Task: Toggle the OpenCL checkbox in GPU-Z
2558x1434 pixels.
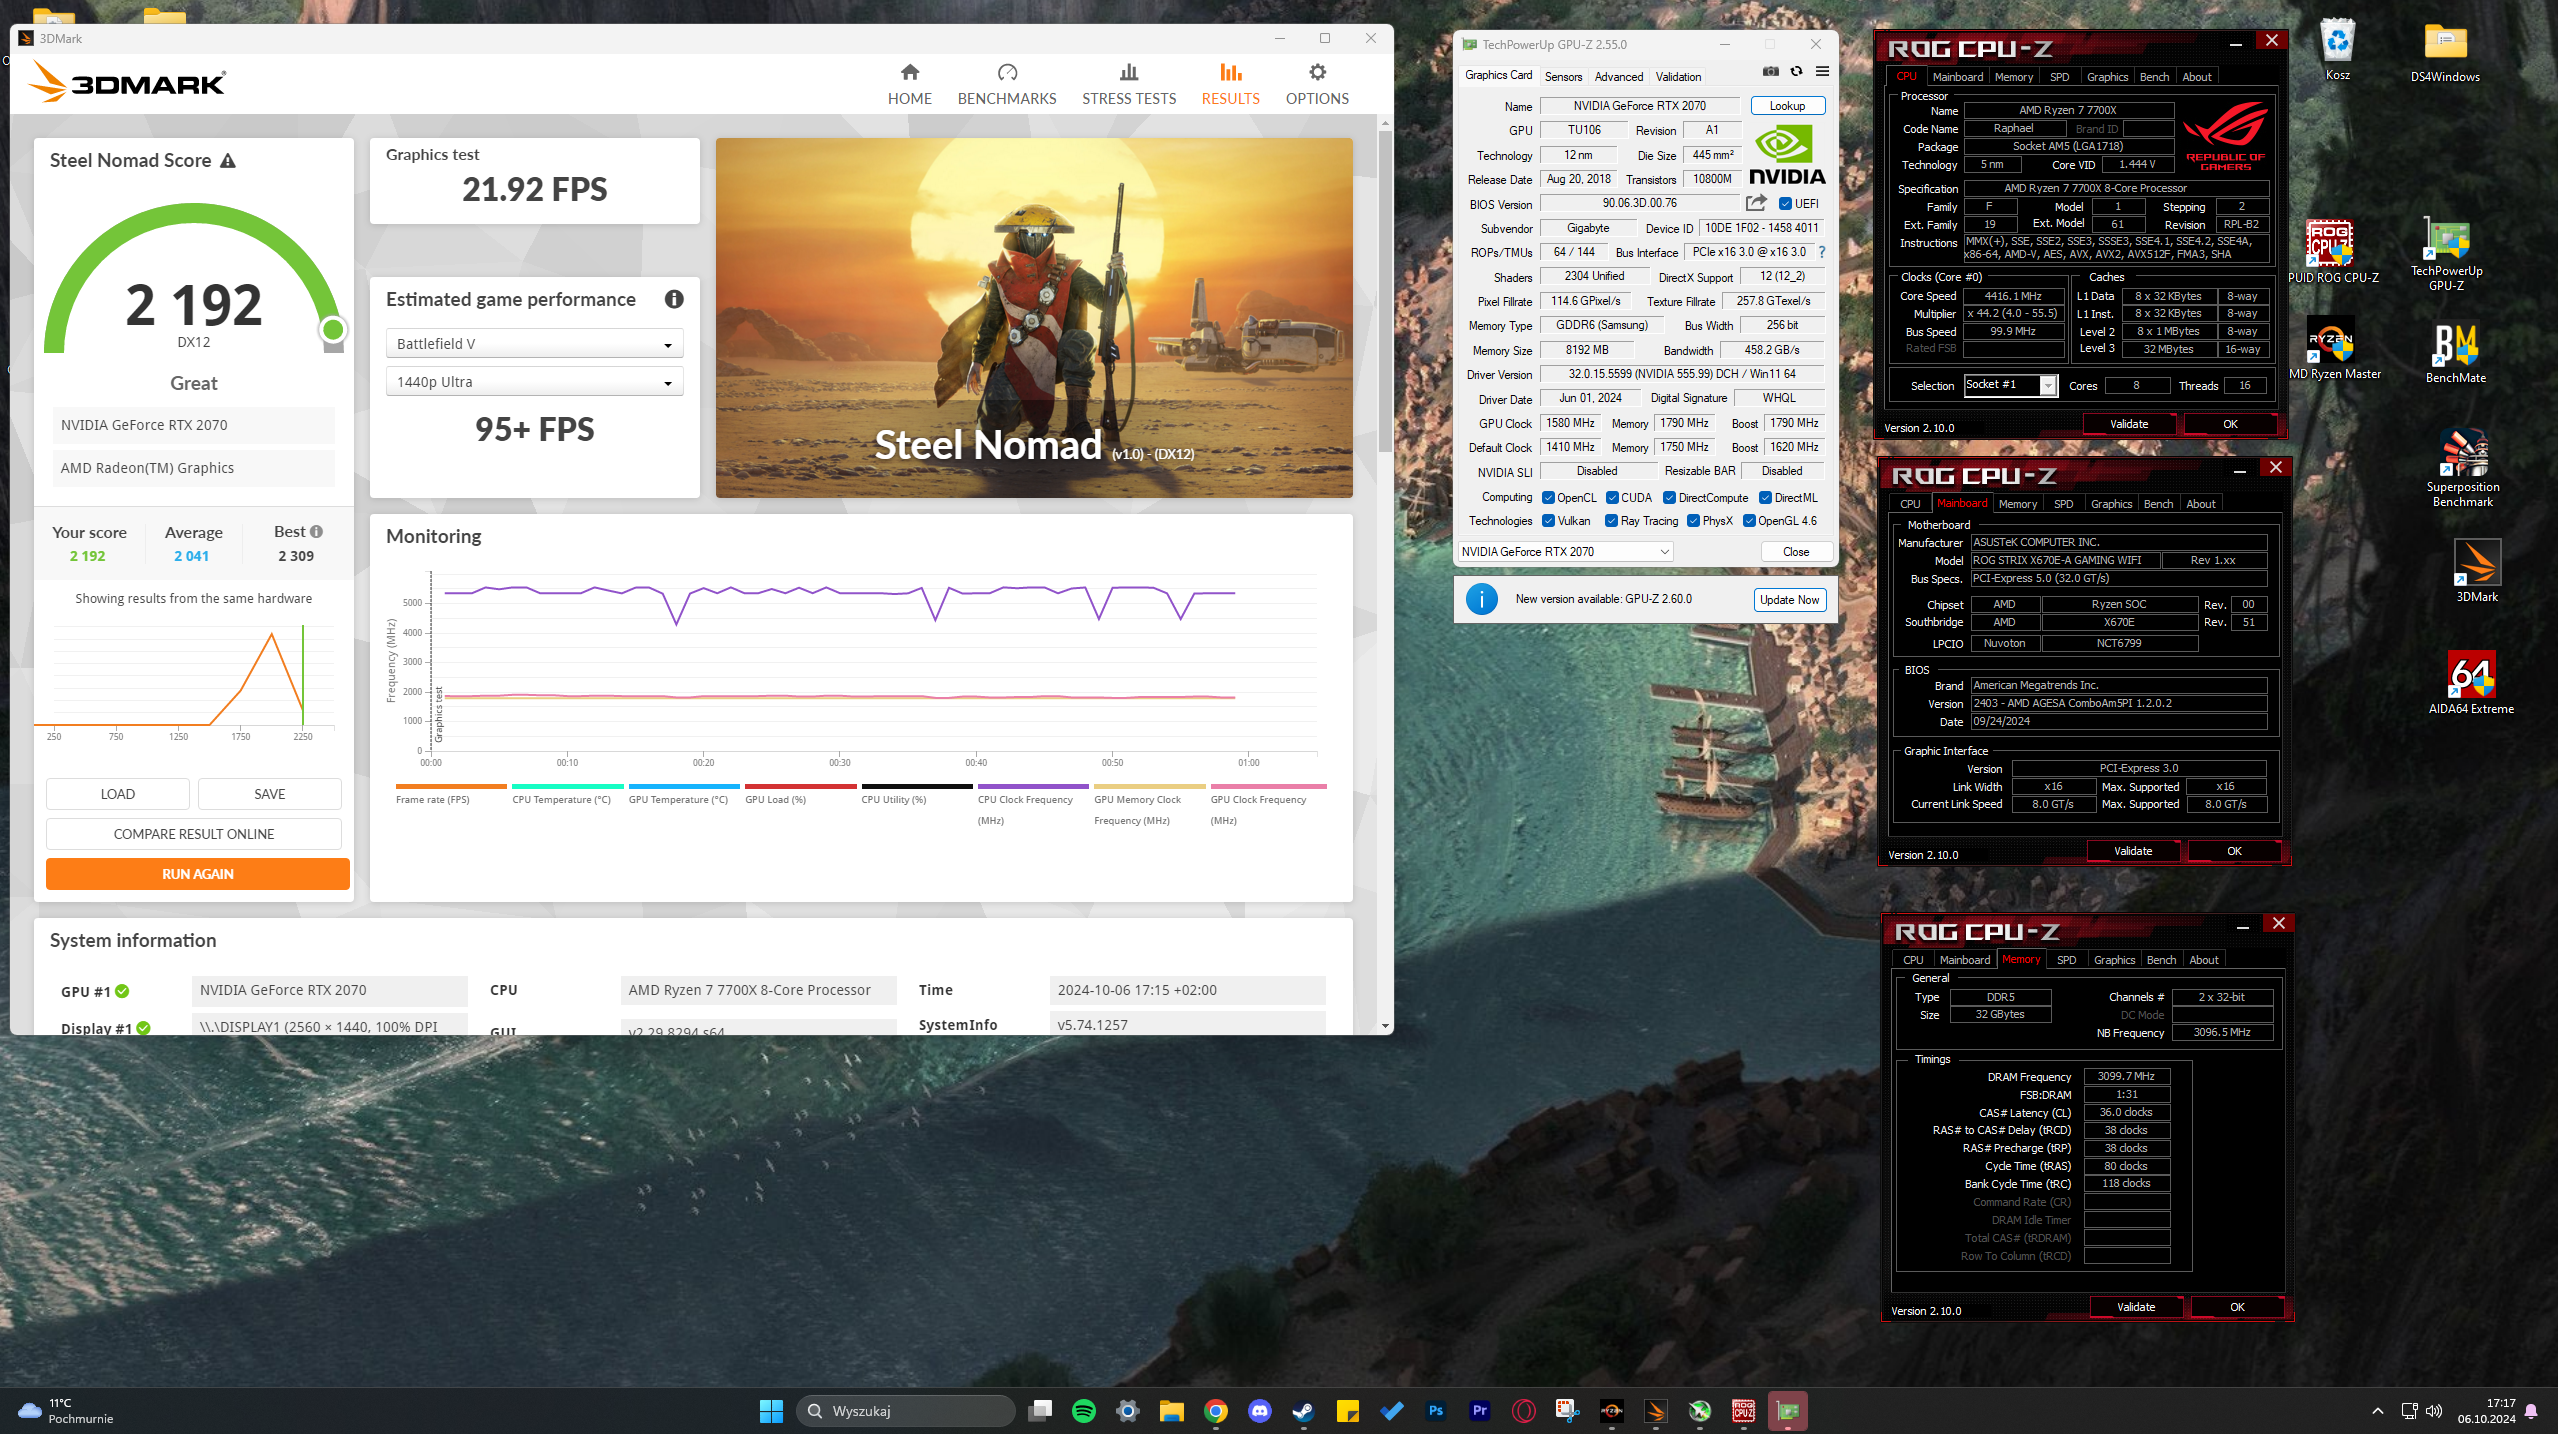Action: [x=1548, y=498]
